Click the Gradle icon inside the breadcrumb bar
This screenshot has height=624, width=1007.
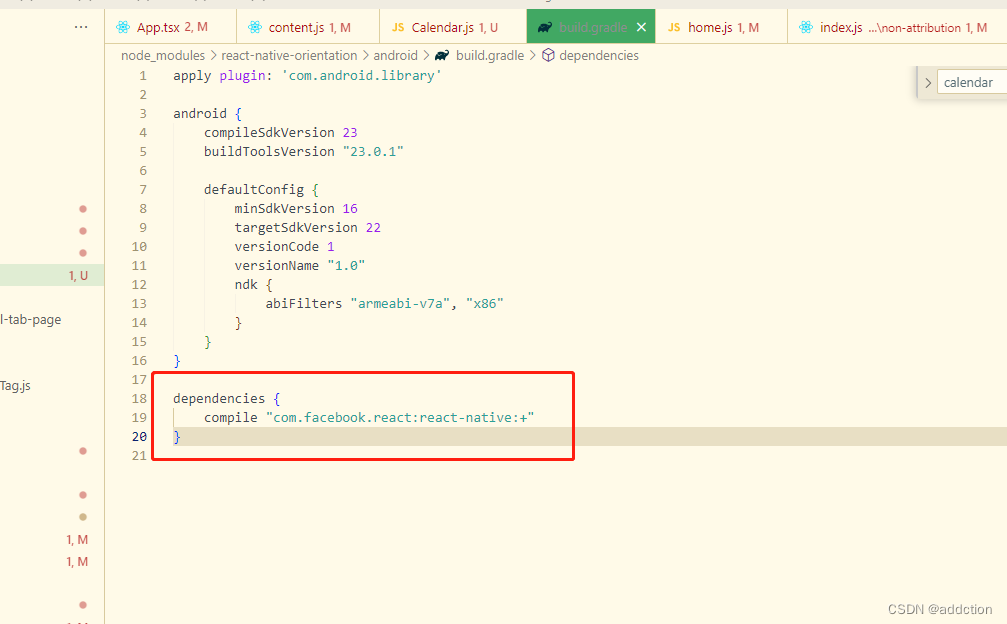441,55
